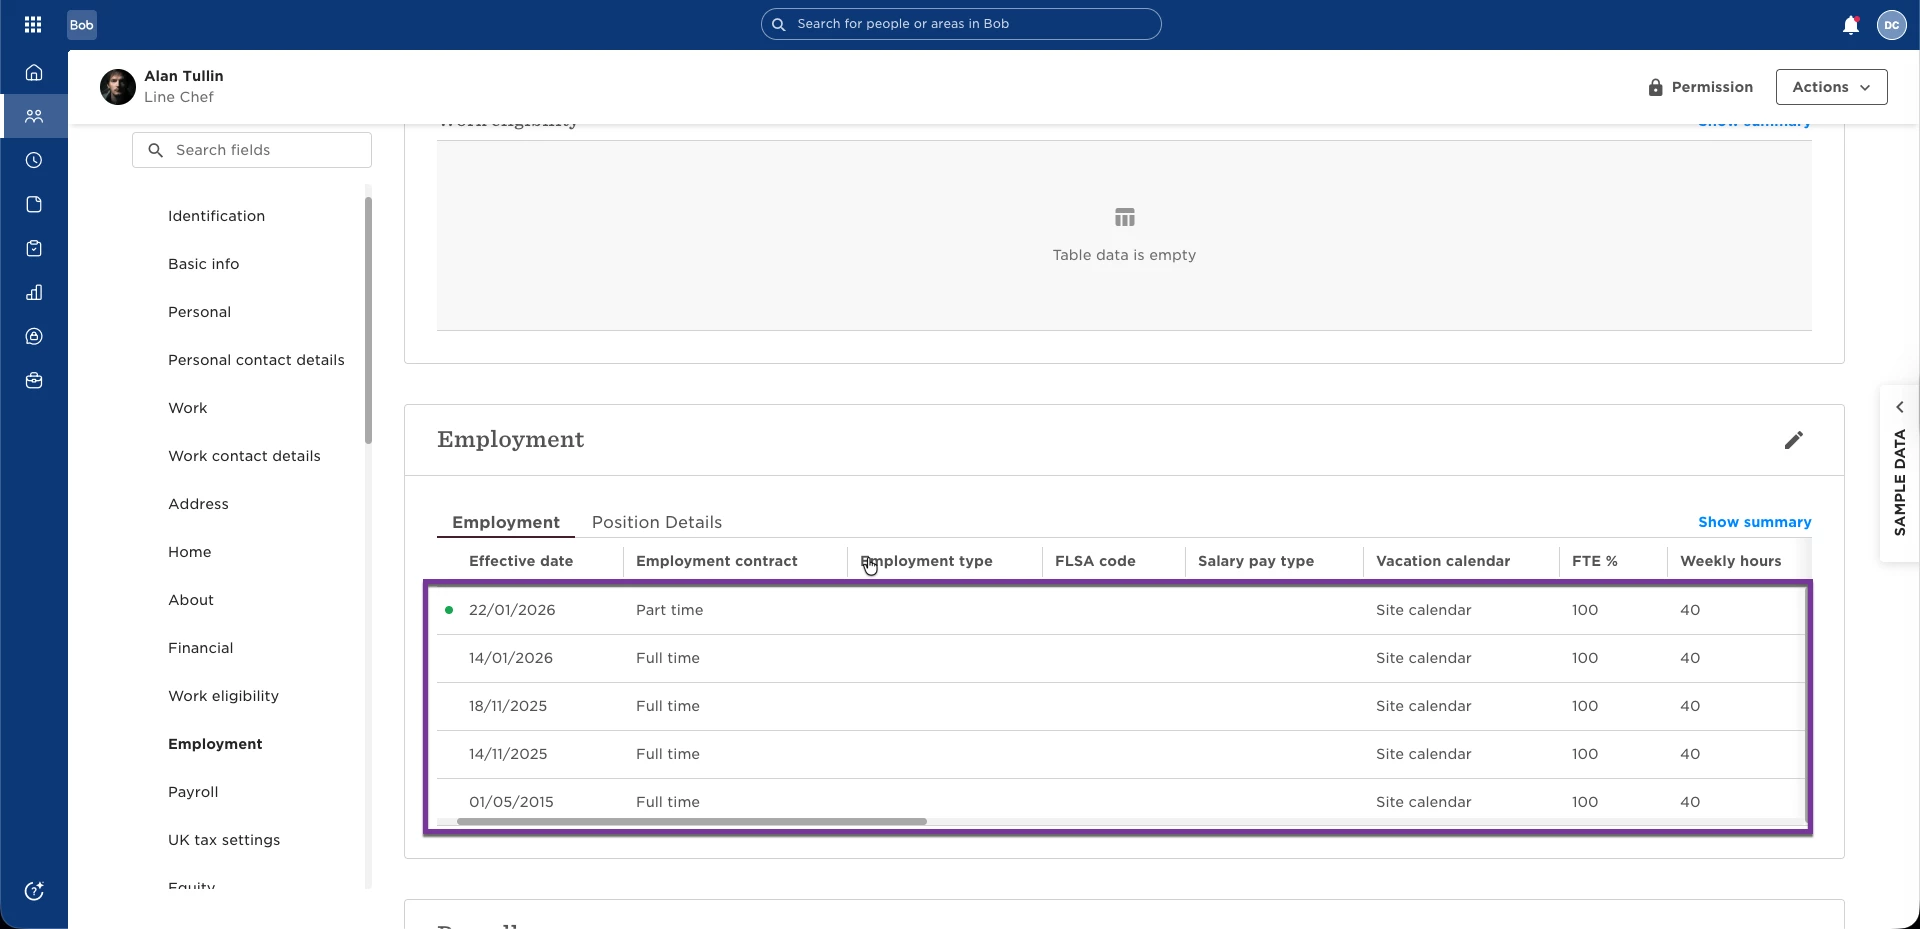The width and height of the screenshot is (1920, 929).
Task: Select Payroll in the section list
Action: click(x=193, y=792)
